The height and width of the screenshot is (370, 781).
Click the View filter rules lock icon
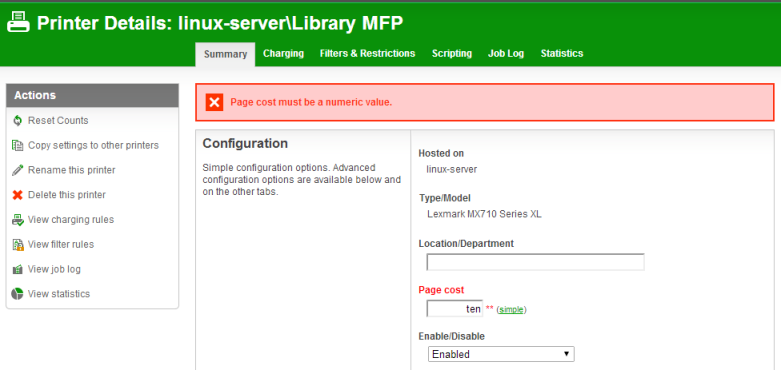(x=17, y=245)
